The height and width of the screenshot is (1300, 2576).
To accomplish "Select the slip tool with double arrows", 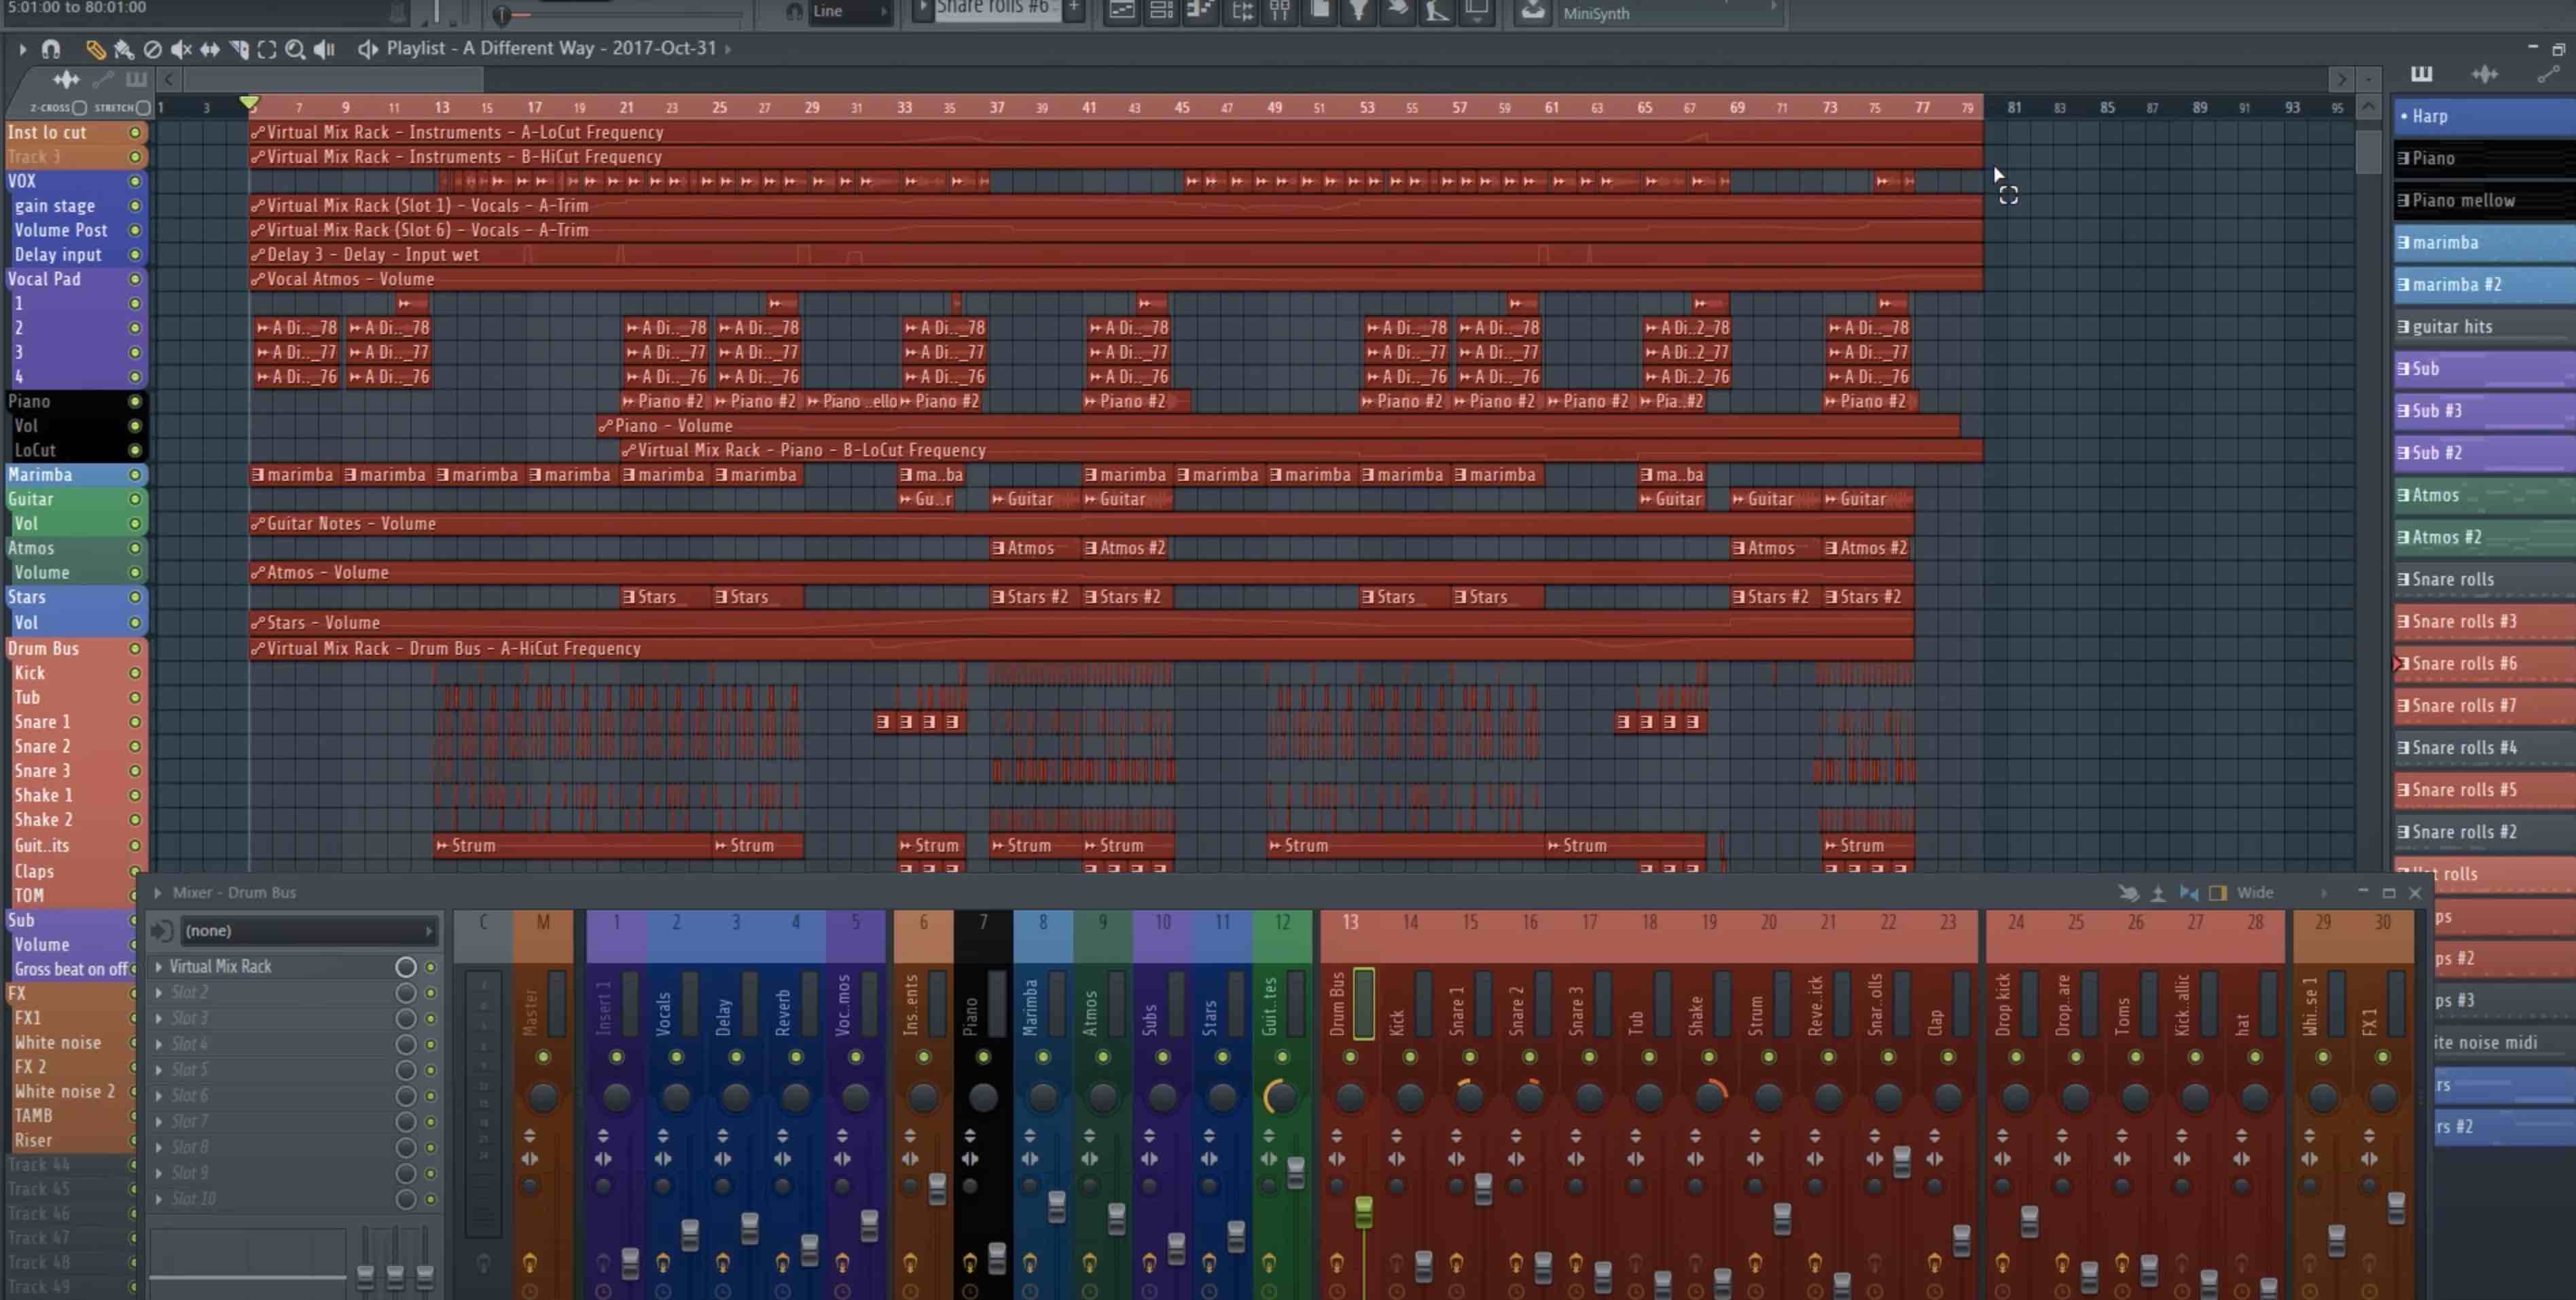I will tap(210, 49).
